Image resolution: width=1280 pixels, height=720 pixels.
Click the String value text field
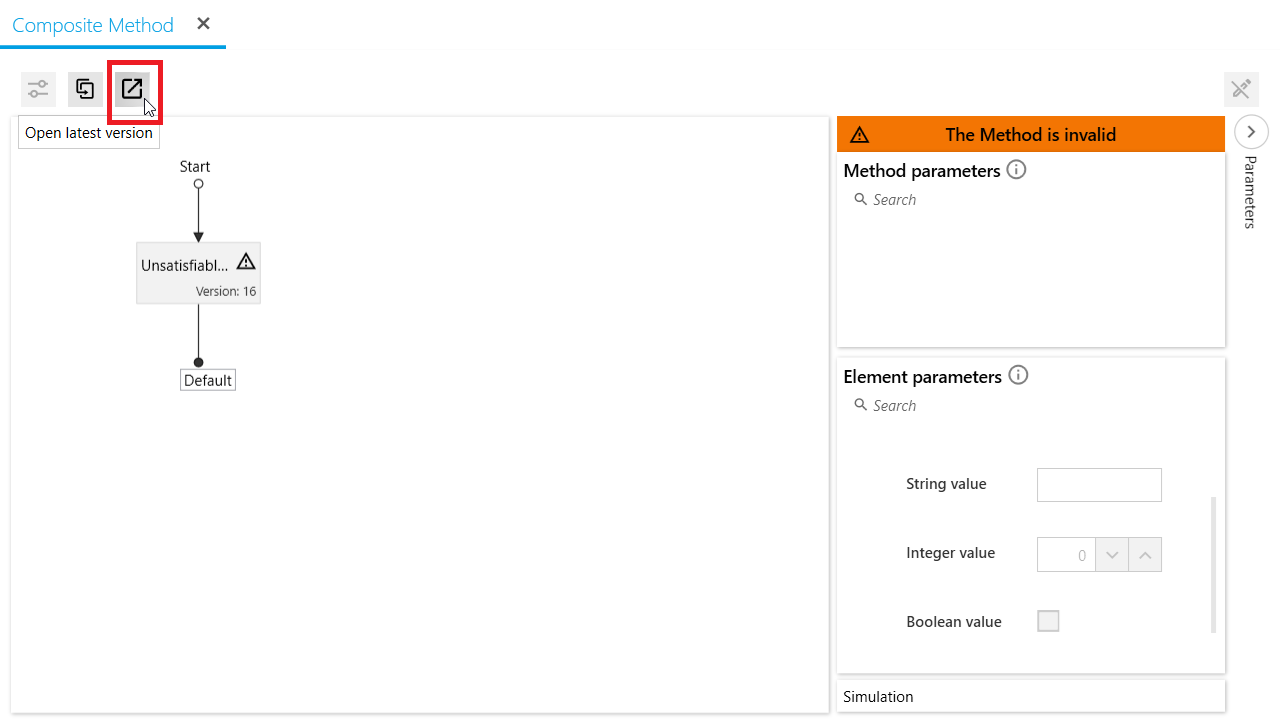tap(1099, 485)
